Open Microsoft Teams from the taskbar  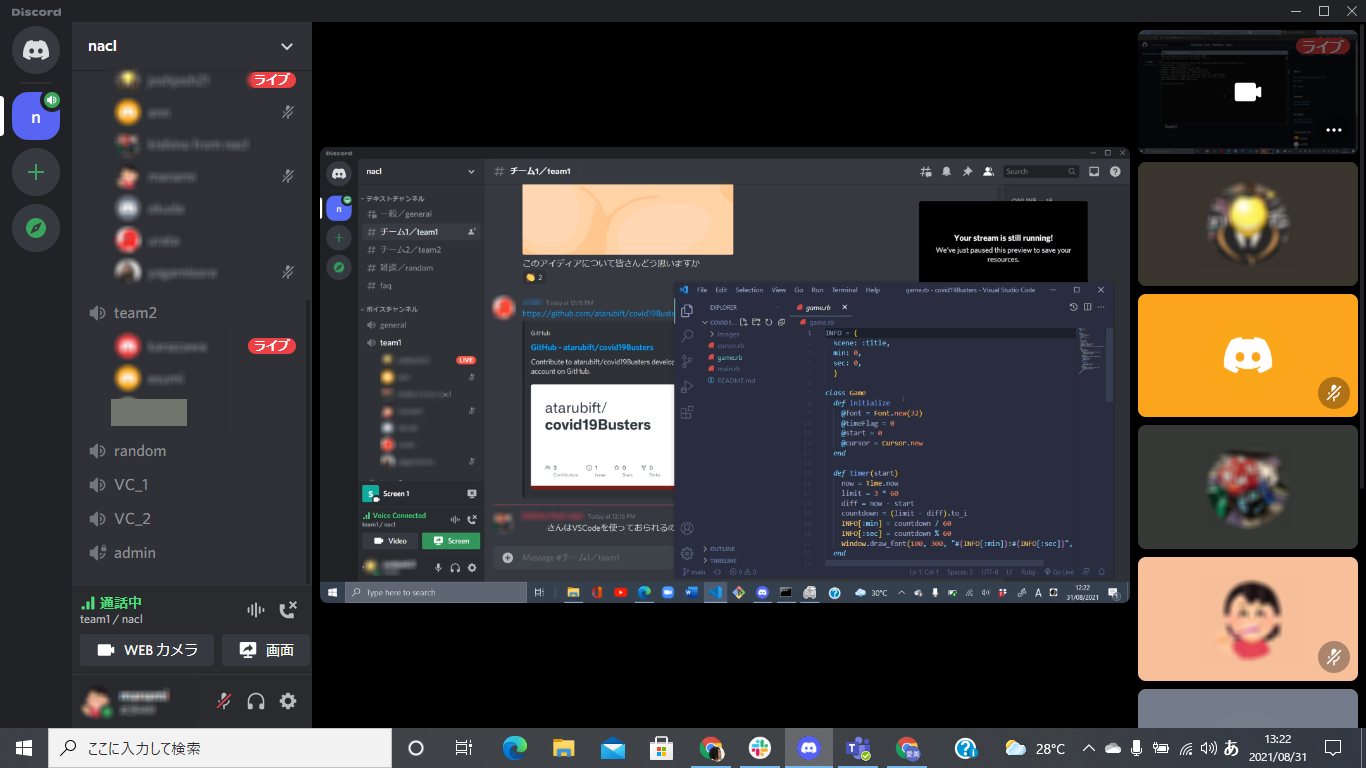click(x=858, y=748)
